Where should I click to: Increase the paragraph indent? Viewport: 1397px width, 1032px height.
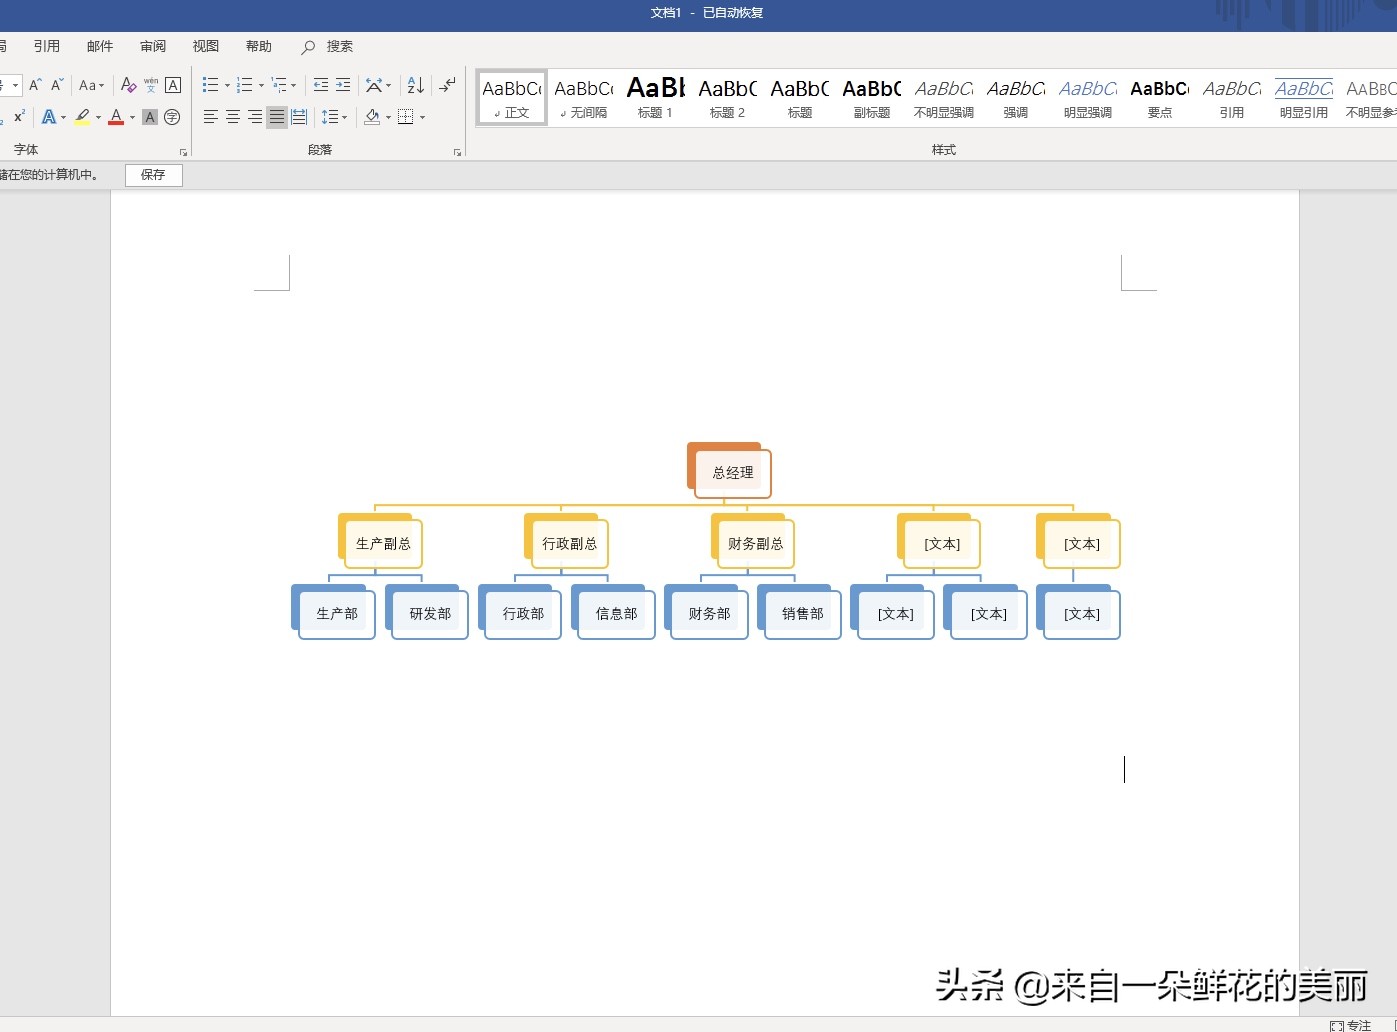341,85
